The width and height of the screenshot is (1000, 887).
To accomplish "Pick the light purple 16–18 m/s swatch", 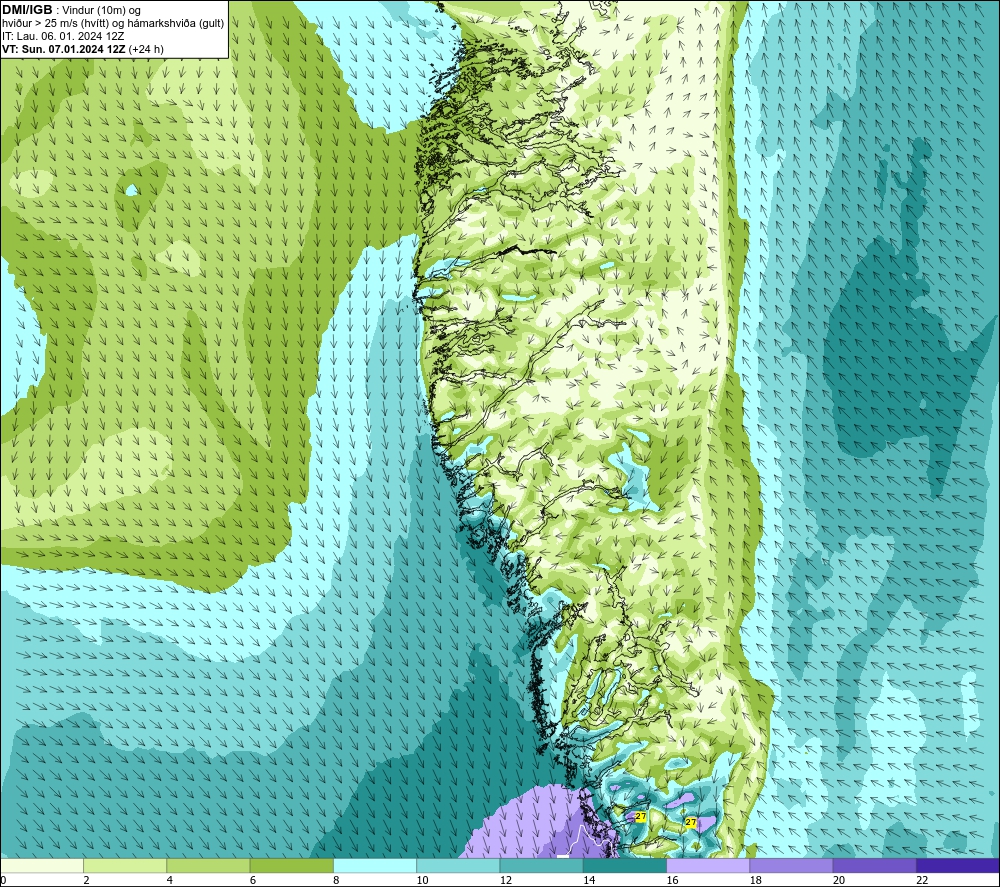I will [x=708, y=865].
